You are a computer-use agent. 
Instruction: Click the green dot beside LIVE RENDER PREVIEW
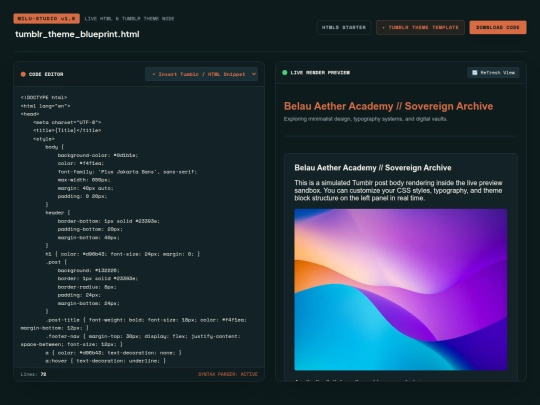click(x=284, y=73)
